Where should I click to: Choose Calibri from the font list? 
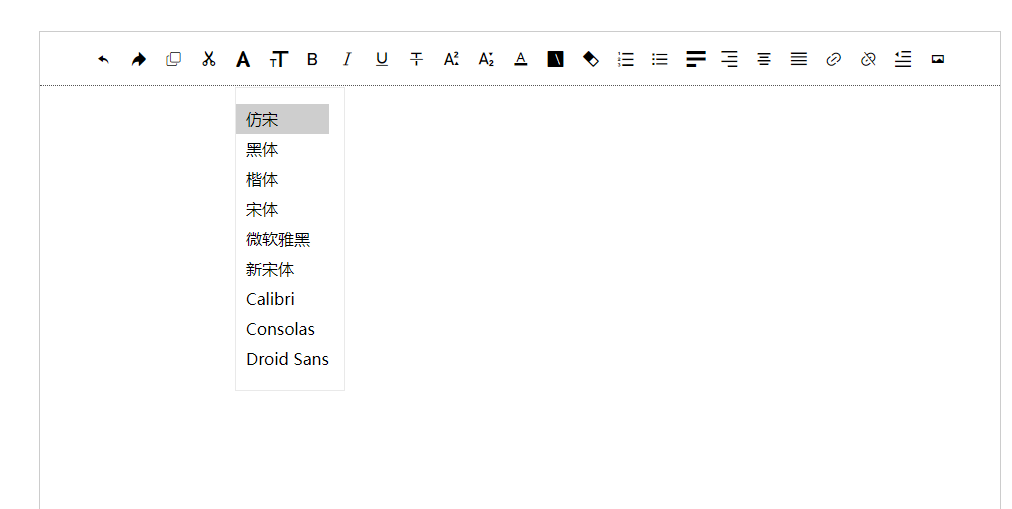pyautogui.click(x=282, y=299)
